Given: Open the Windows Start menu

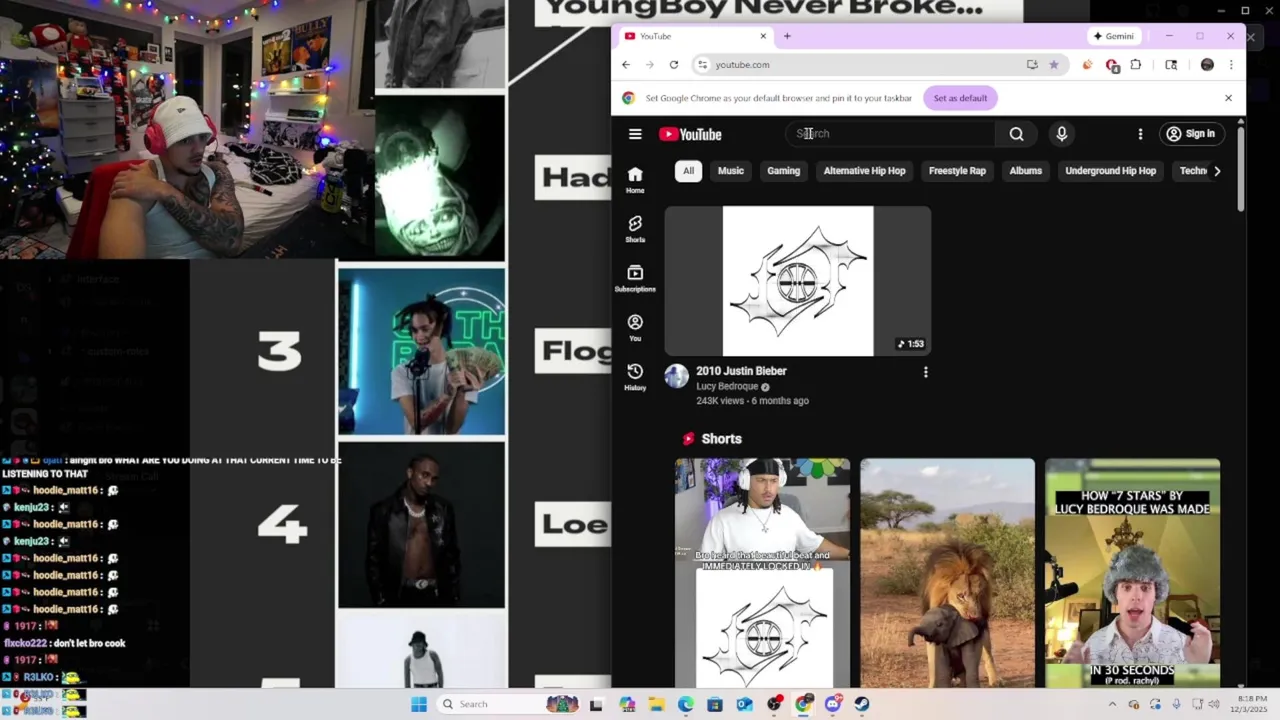Looking at the screenshot, I should click(419, 704).
